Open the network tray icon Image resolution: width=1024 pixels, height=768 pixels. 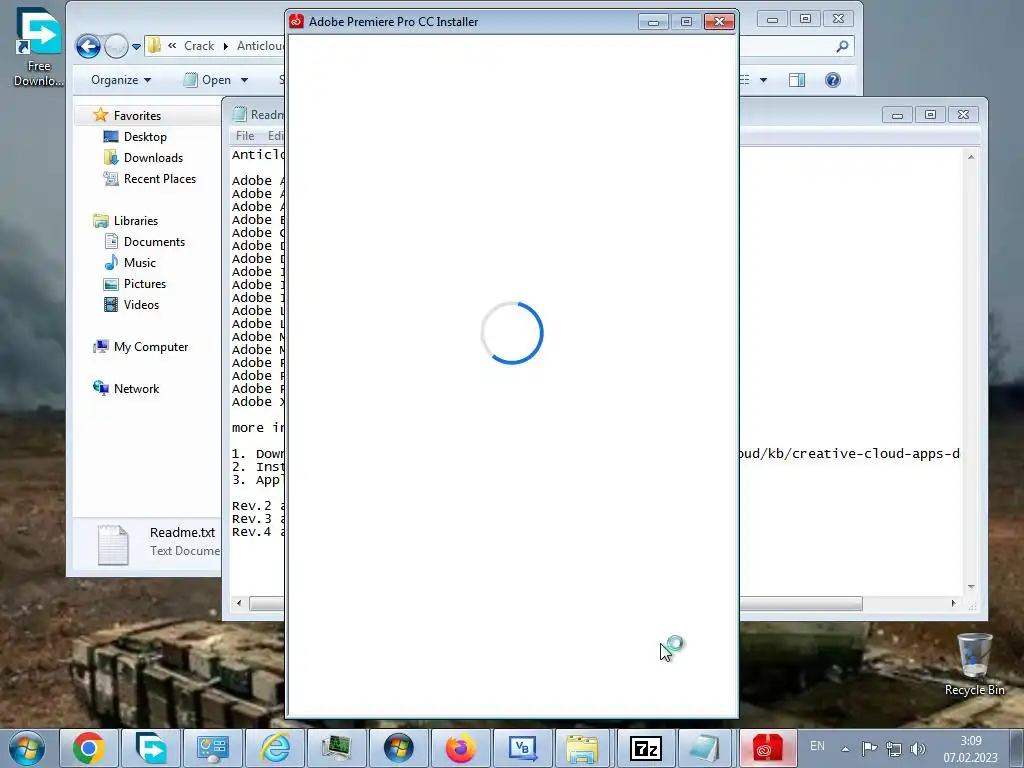tap(893, 748)
